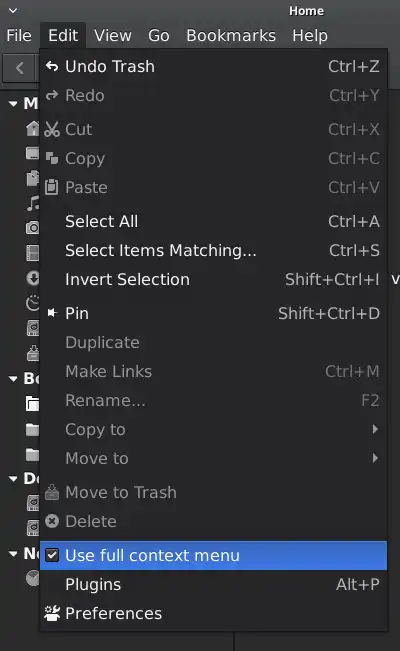Open the Home folder icon in sidebar

(x=32, y=128)
